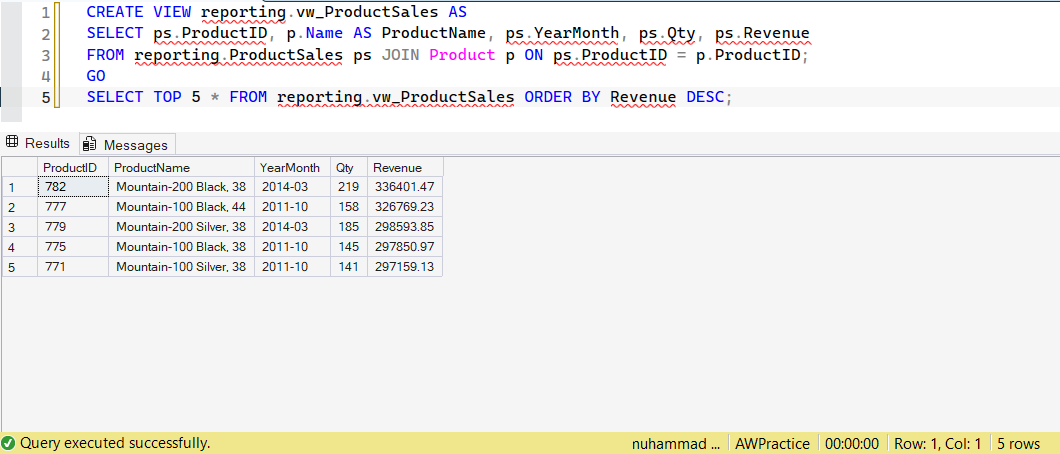1060x454 pixels.
Task: Click the status bar message Query executed successfully
Action: click(115, 443)
